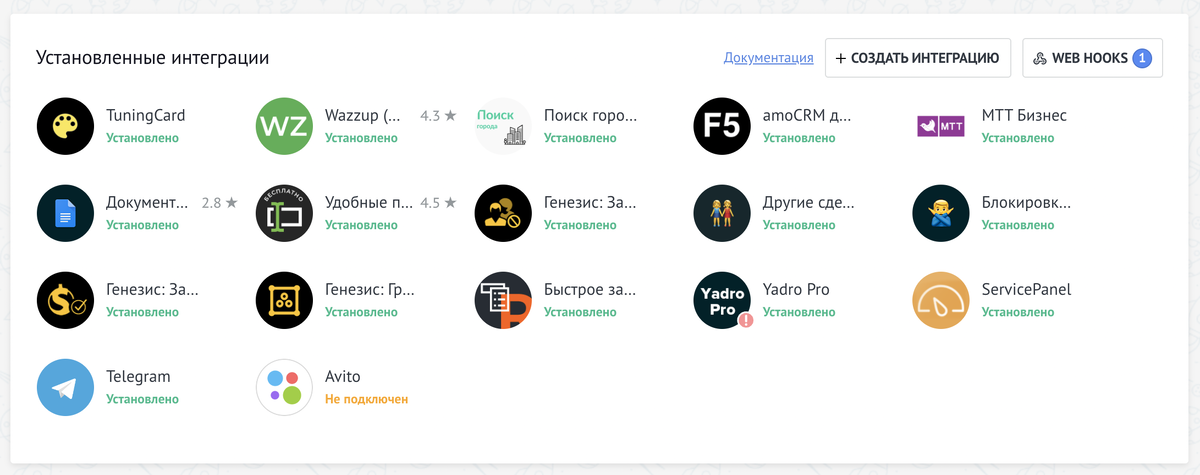Click the Yadro Pro name text

(796, 289)
